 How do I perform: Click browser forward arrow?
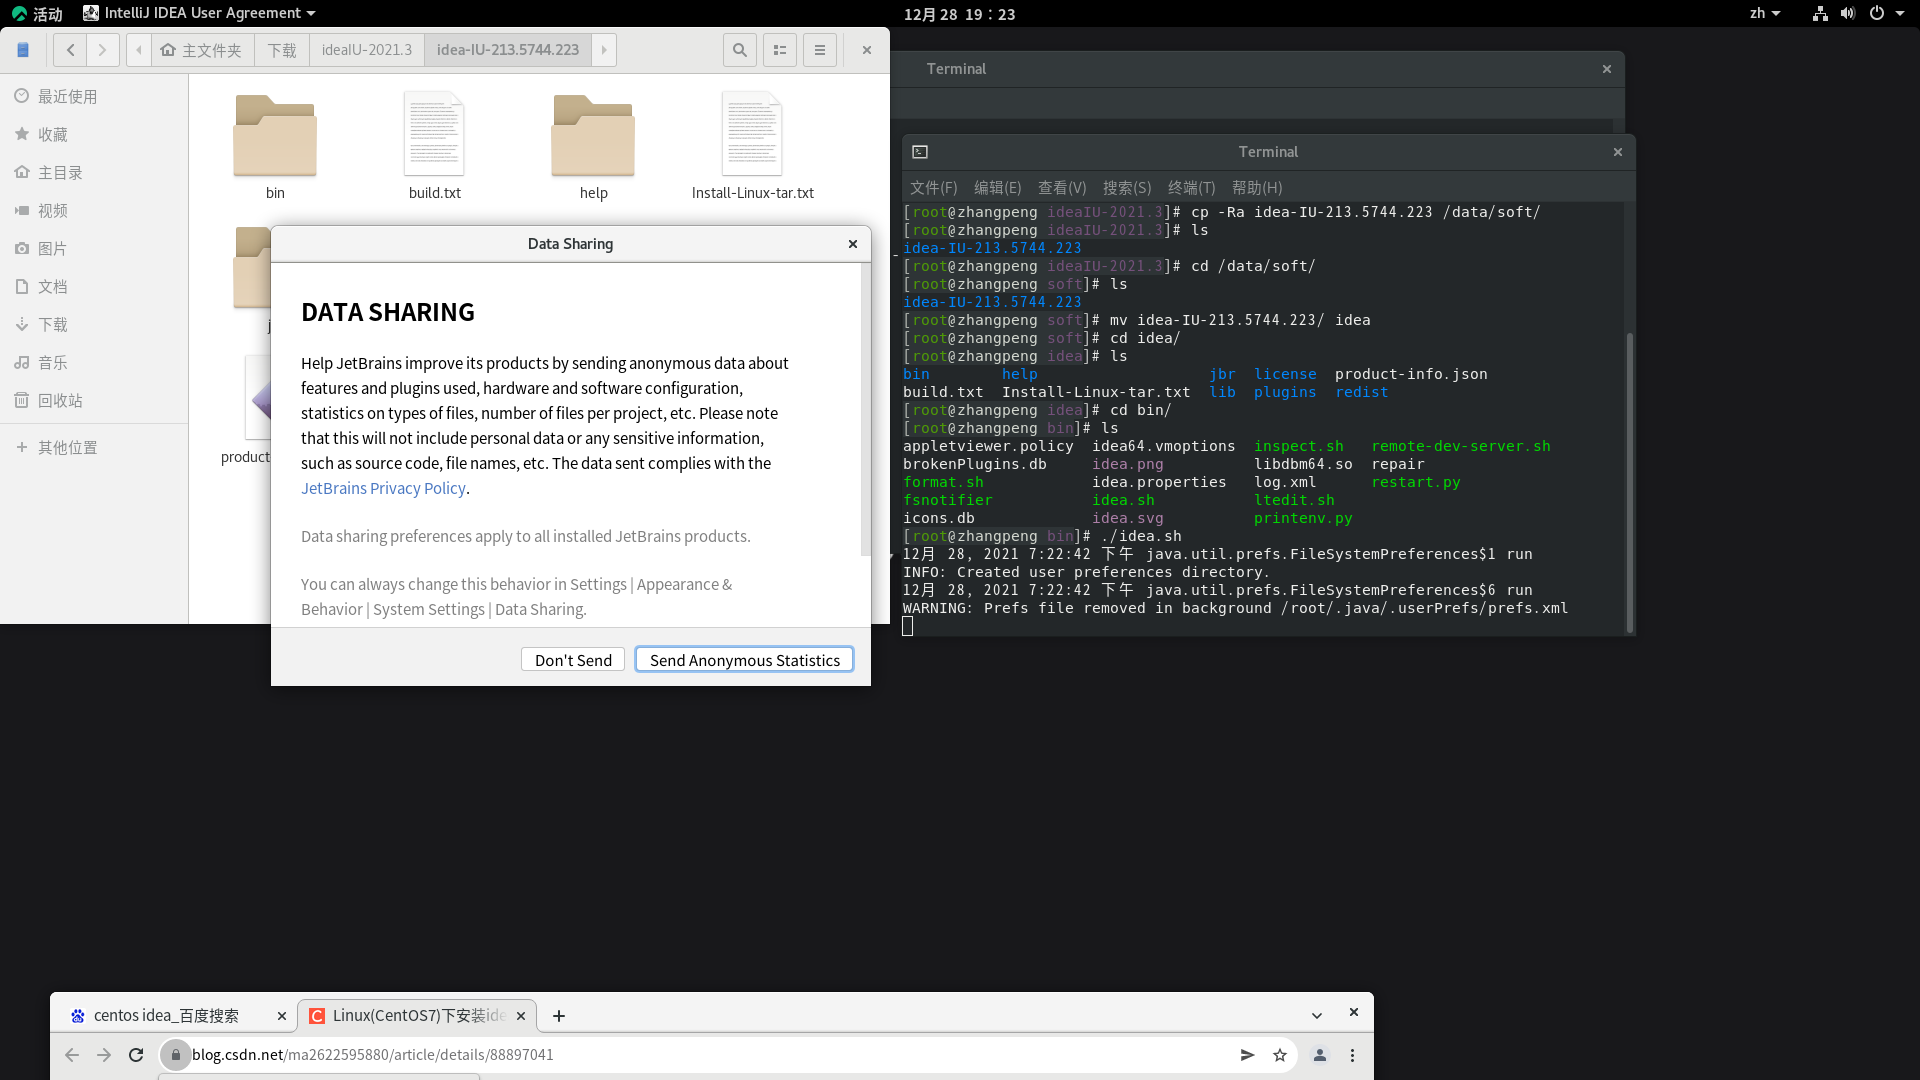(104, 1055)
